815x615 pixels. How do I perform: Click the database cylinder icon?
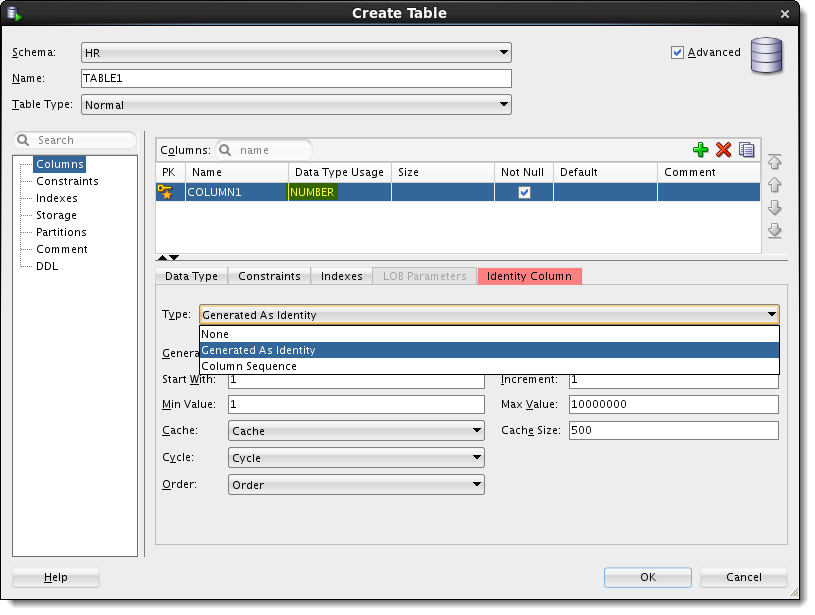tap(766, 55)
